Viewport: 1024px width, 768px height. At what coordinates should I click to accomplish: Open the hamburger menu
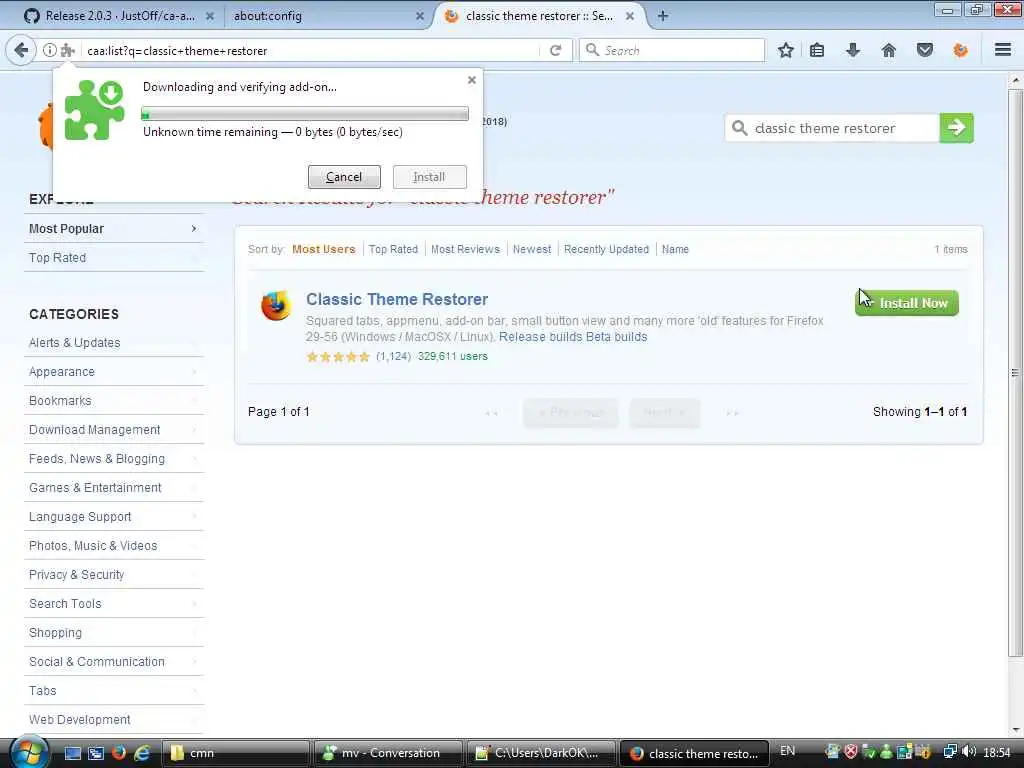pos(1003,50)
